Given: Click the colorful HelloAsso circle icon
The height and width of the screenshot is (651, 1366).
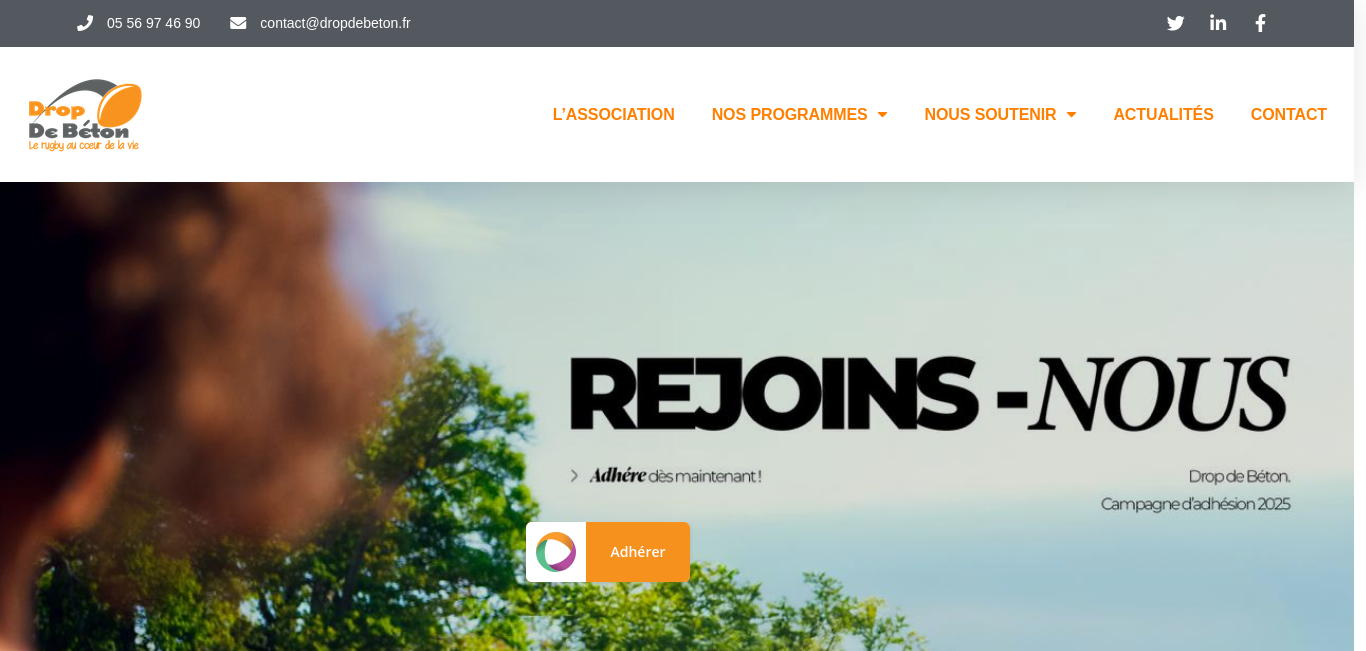Looking at the screenshot, I should [x=556, y=552].
